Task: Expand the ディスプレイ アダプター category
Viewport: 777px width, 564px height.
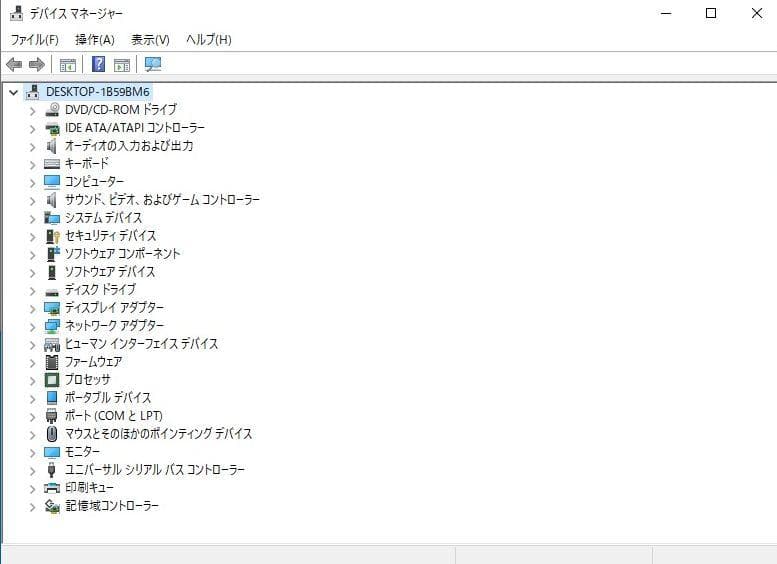Action: click(33, 309)
